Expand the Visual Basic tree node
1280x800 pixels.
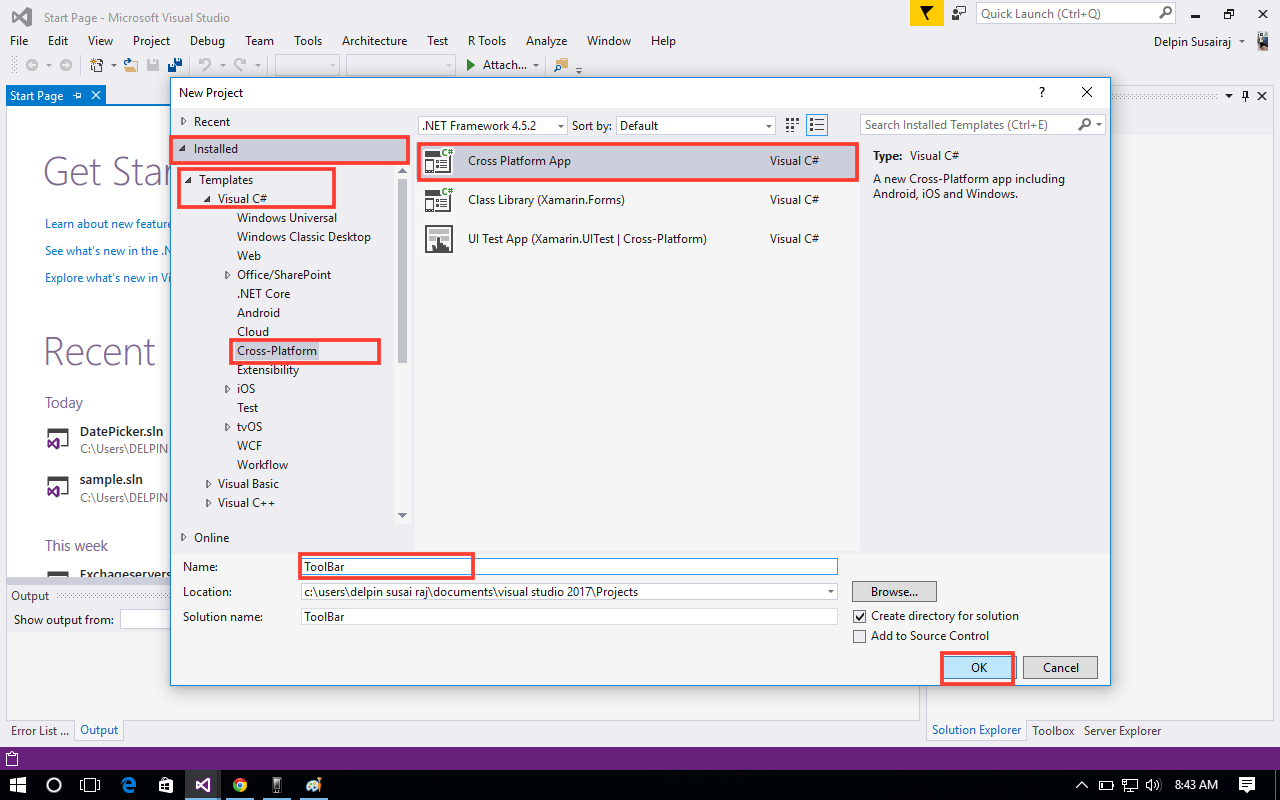[x=209, y=484]
